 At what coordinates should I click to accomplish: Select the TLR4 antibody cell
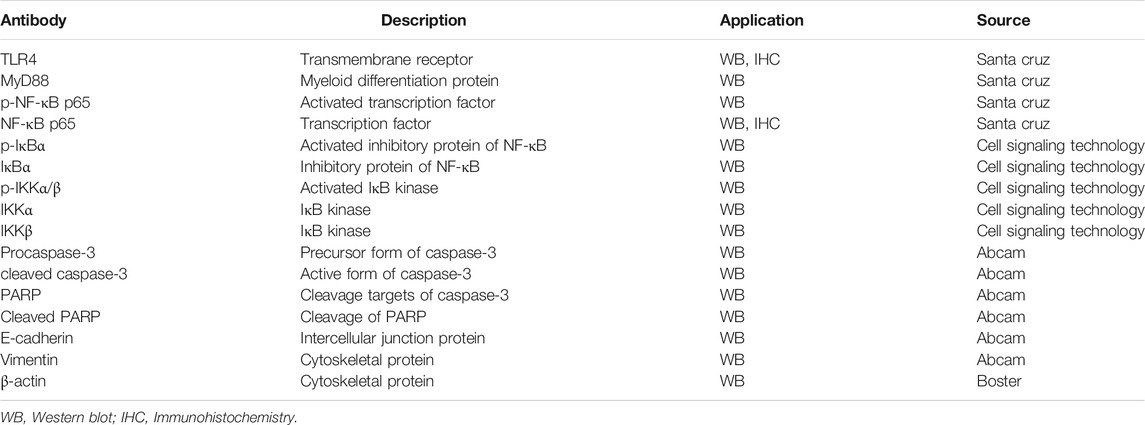[19, 60]
